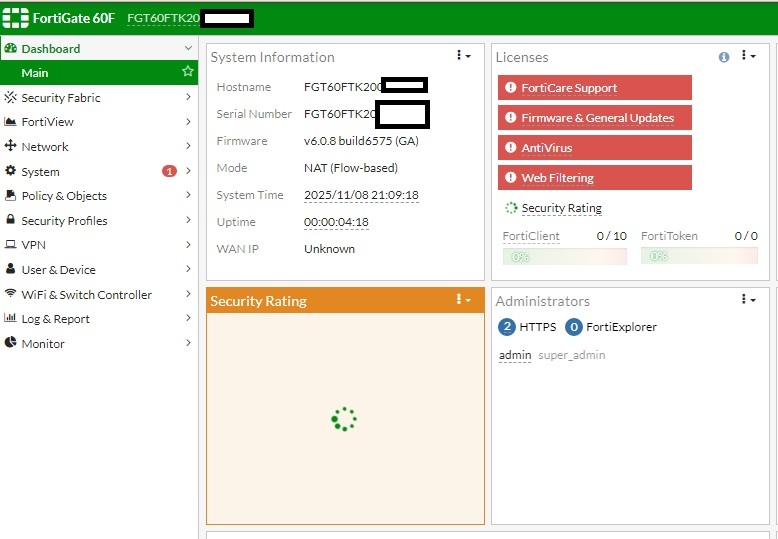Click the FortiClient 0% progress bar

[x=565, y=256]
